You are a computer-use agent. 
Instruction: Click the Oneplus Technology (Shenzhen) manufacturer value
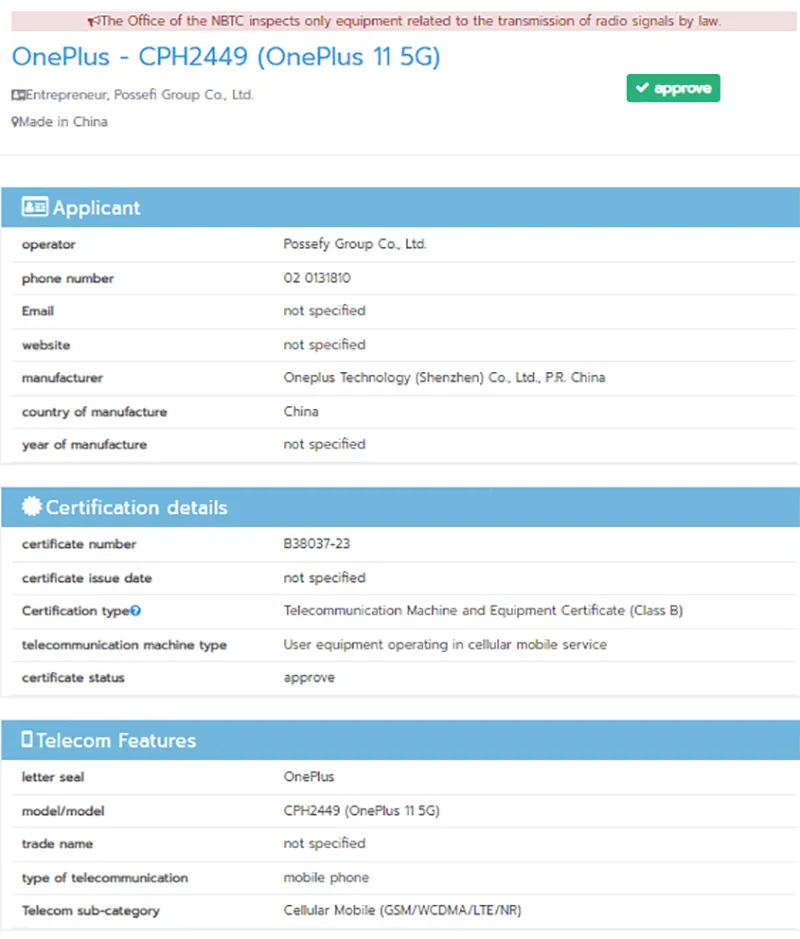[x=444, y=378]
